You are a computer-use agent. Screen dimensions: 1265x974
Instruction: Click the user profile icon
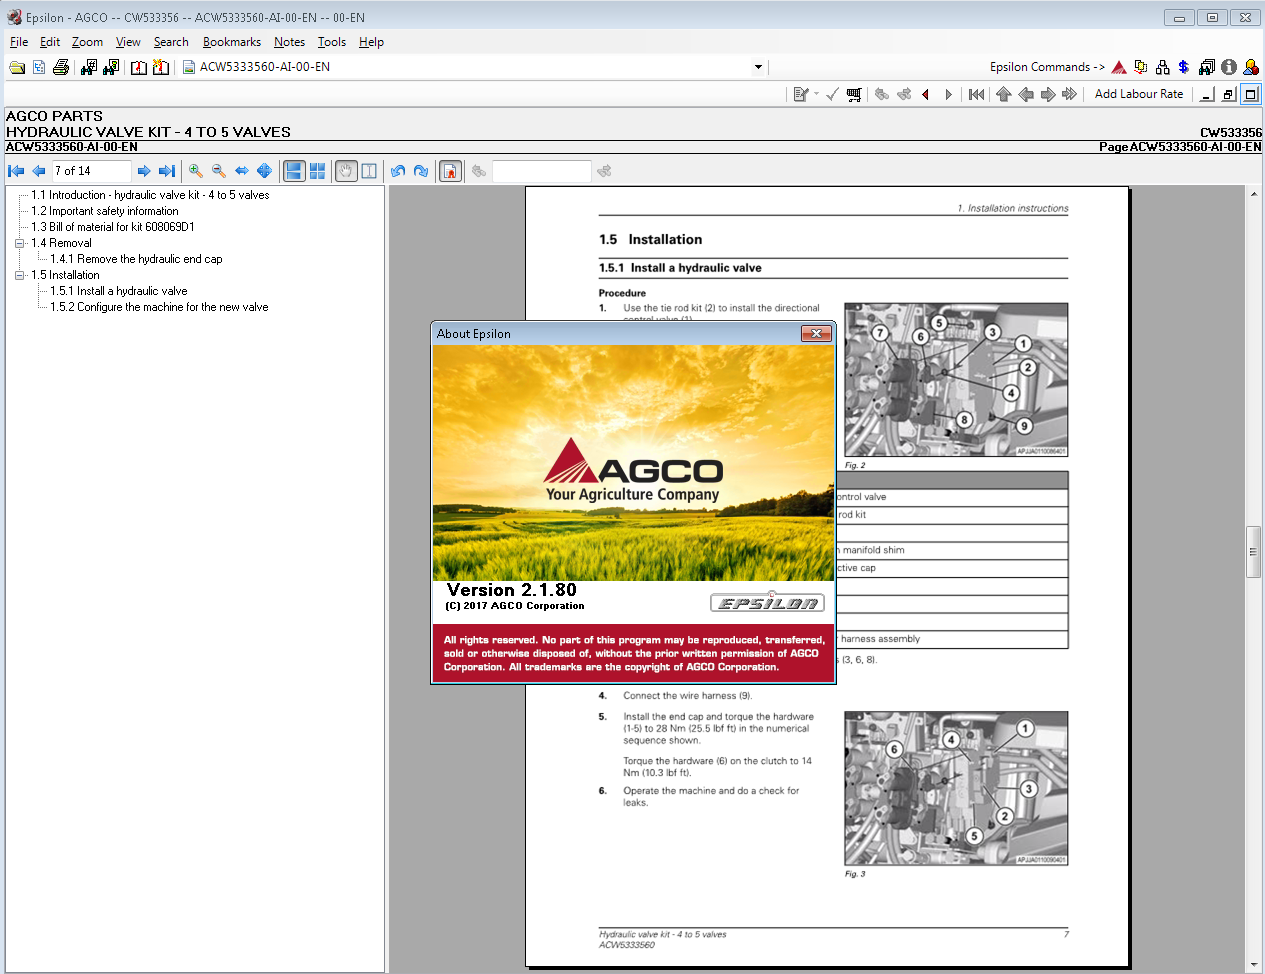[x=1250, y=67]
